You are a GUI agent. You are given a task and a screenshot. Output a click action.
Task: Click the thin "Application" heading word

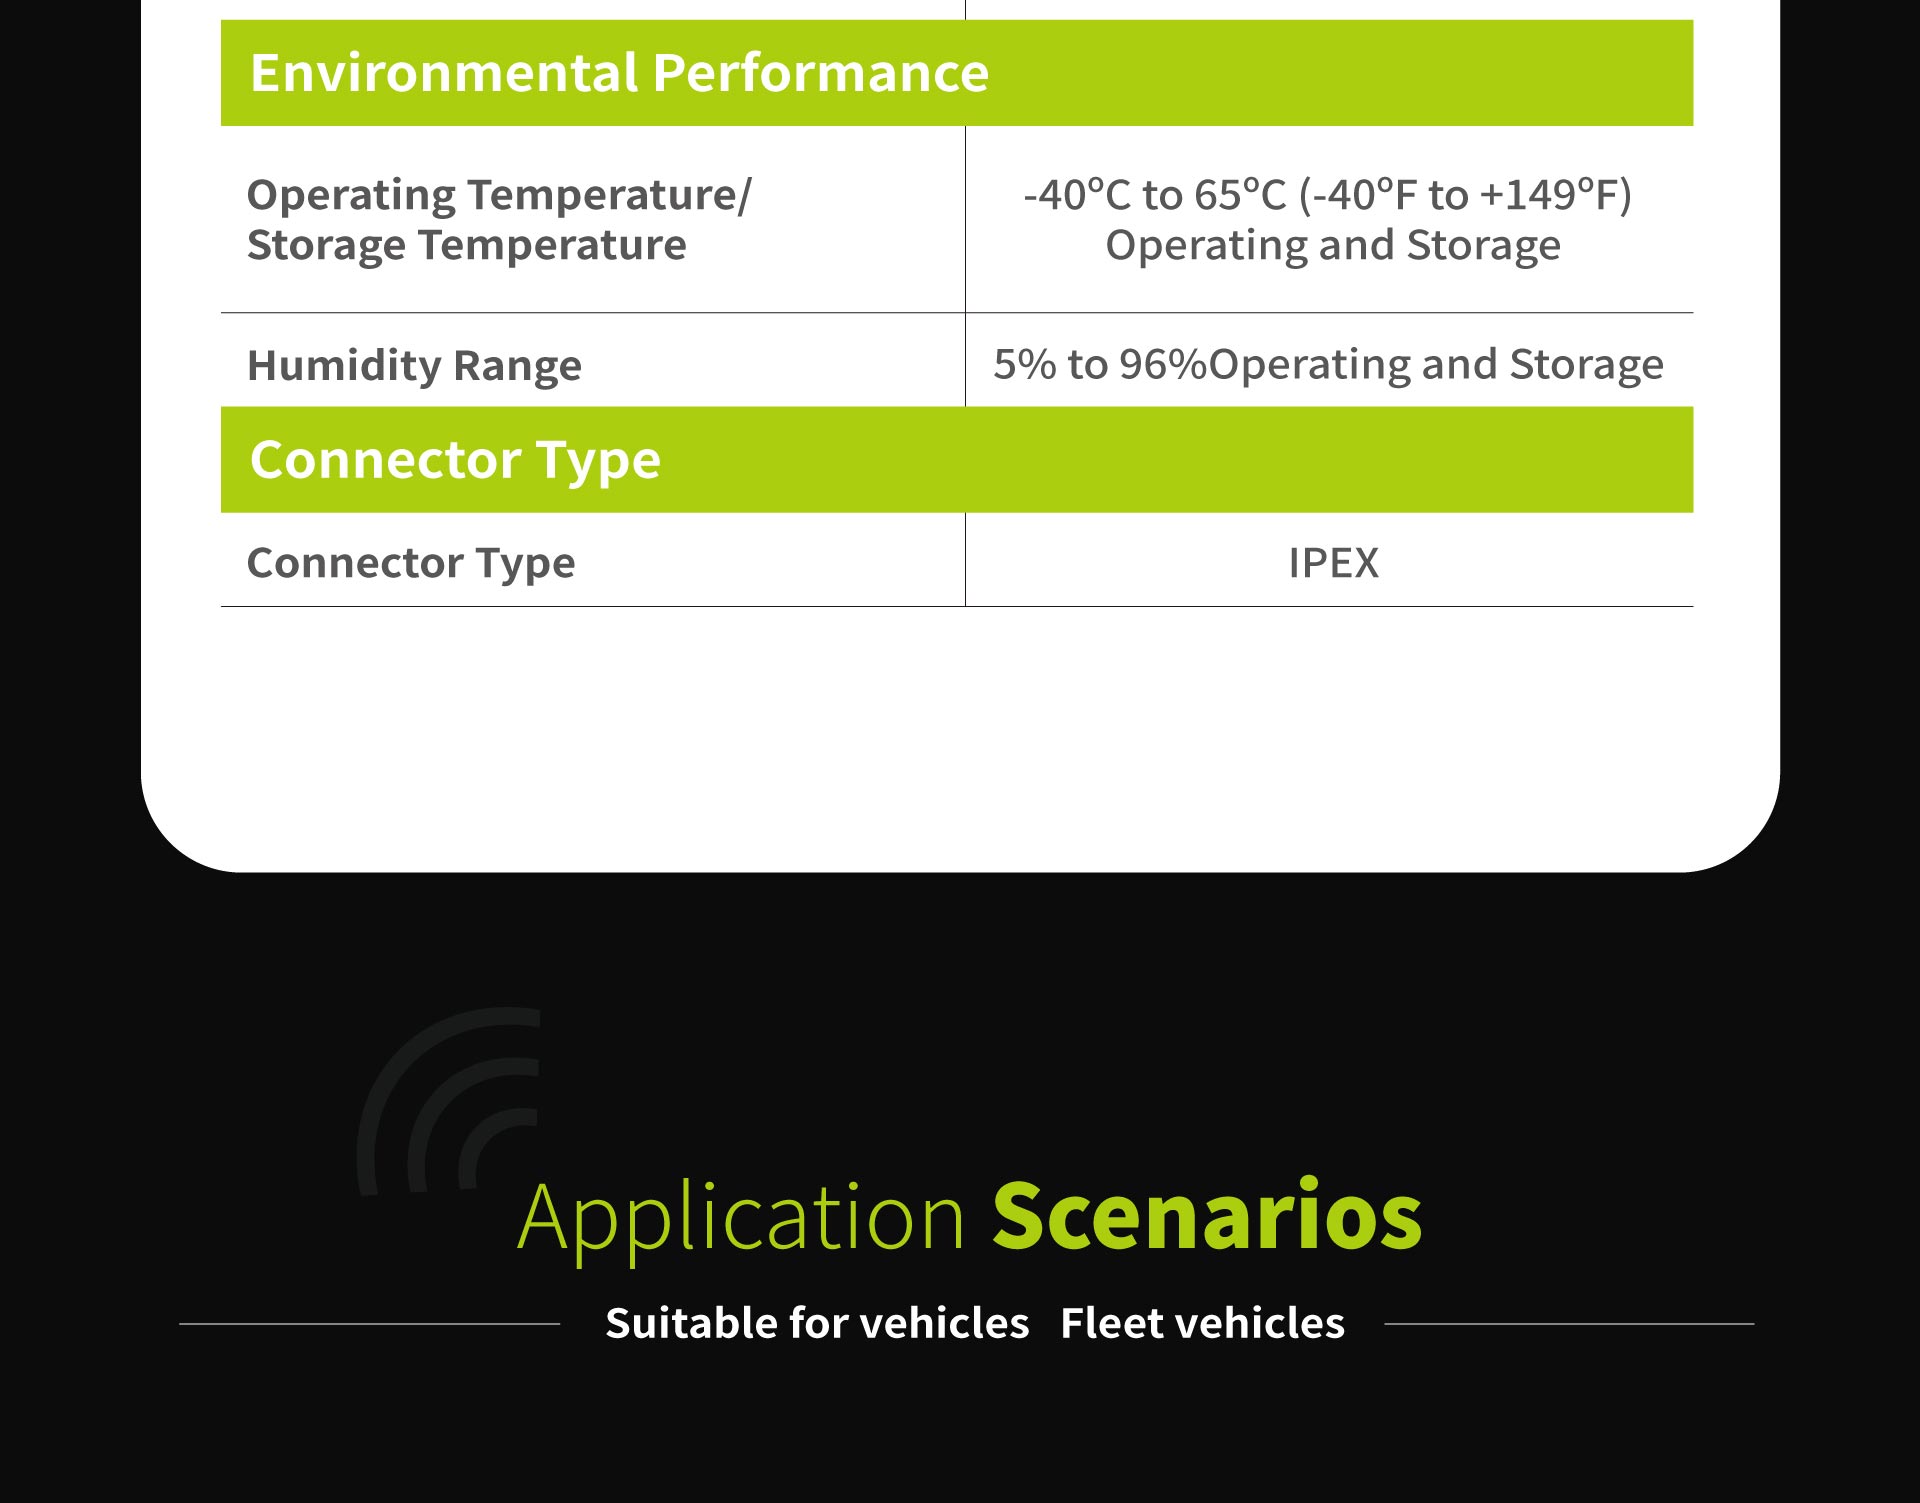pyautogui.click(x=740, y=1218)
